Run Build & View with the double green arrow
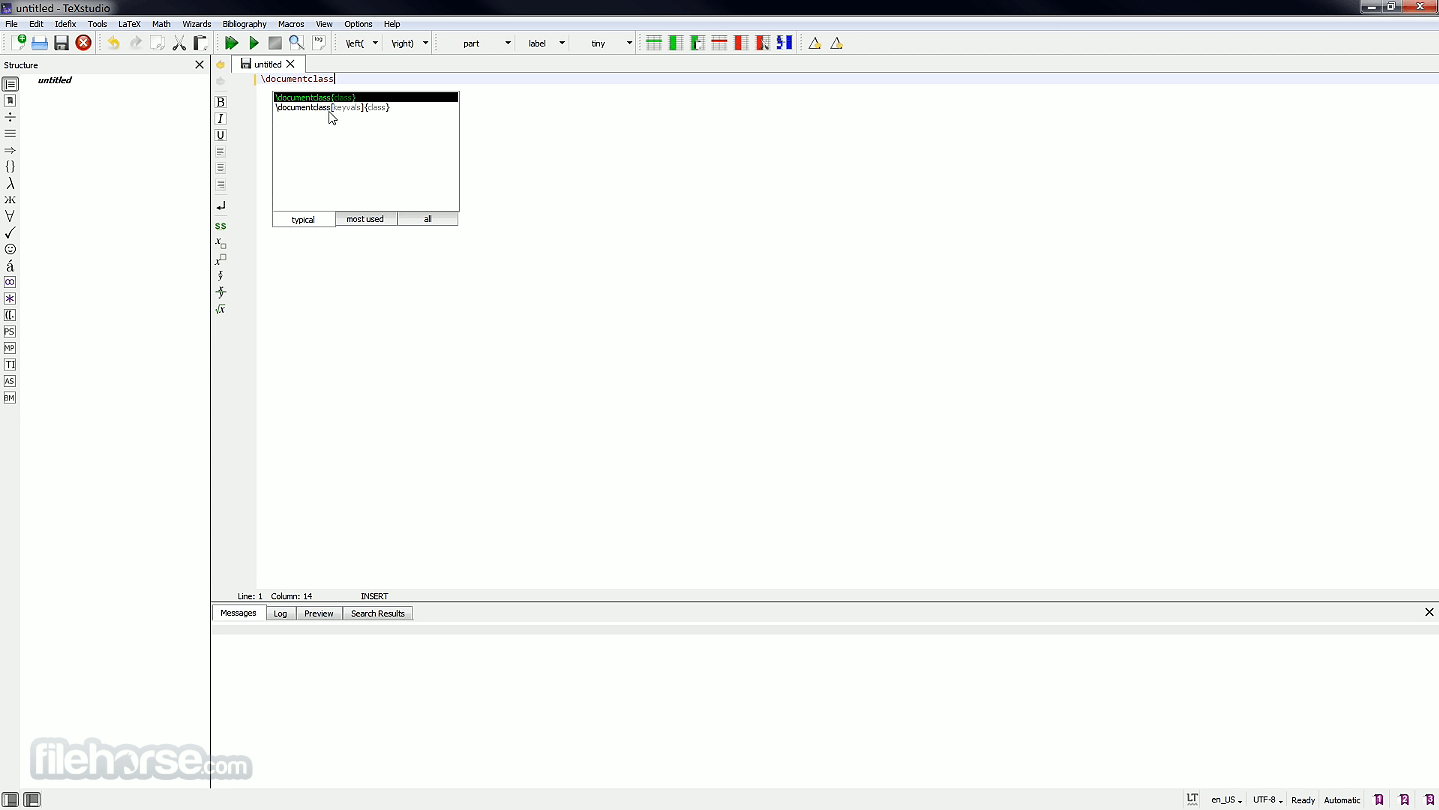 231,43
